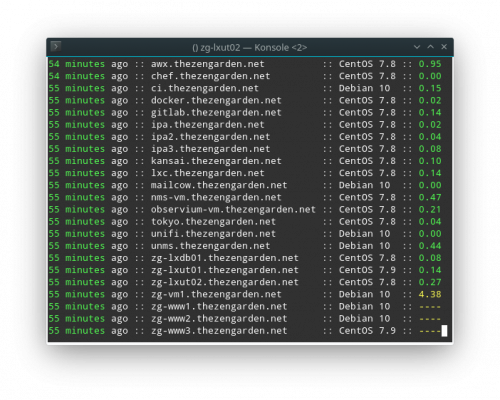Select hostname zg-vm1.thezengarden.net
Image resolution: width=500 pixels, height=400 pixels.
click(216, 294)
